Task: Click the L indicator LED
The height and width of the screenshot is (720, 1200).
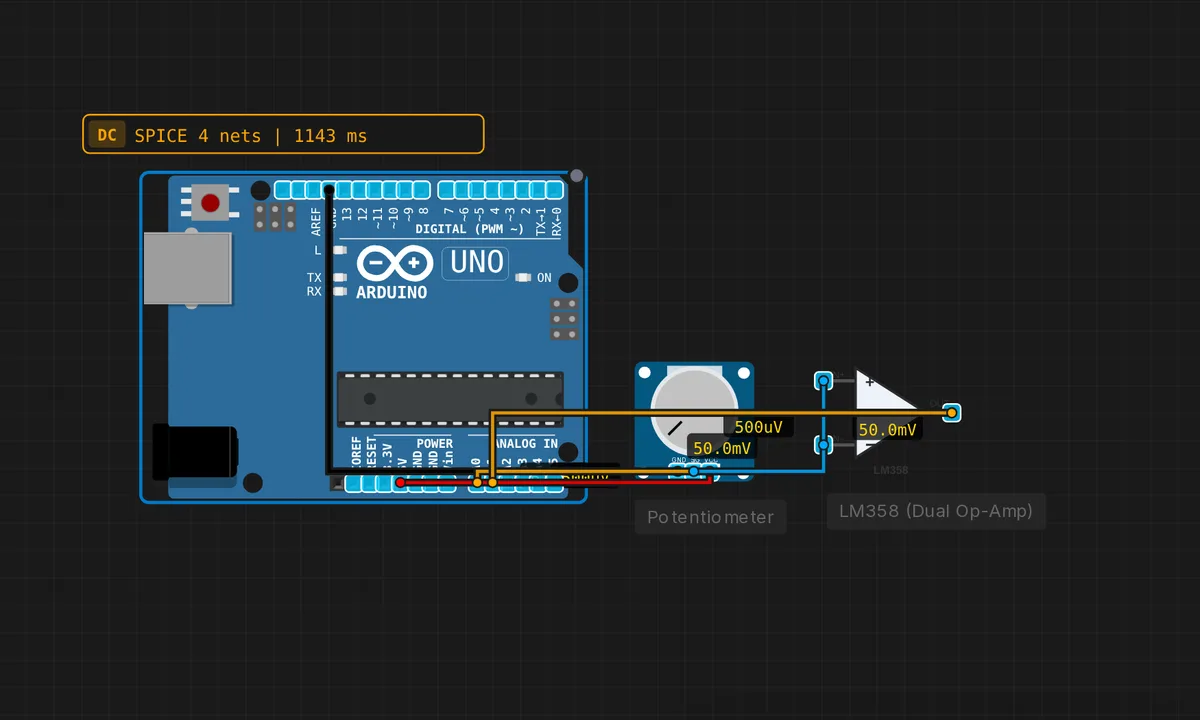Action: [x=339, y=250]
